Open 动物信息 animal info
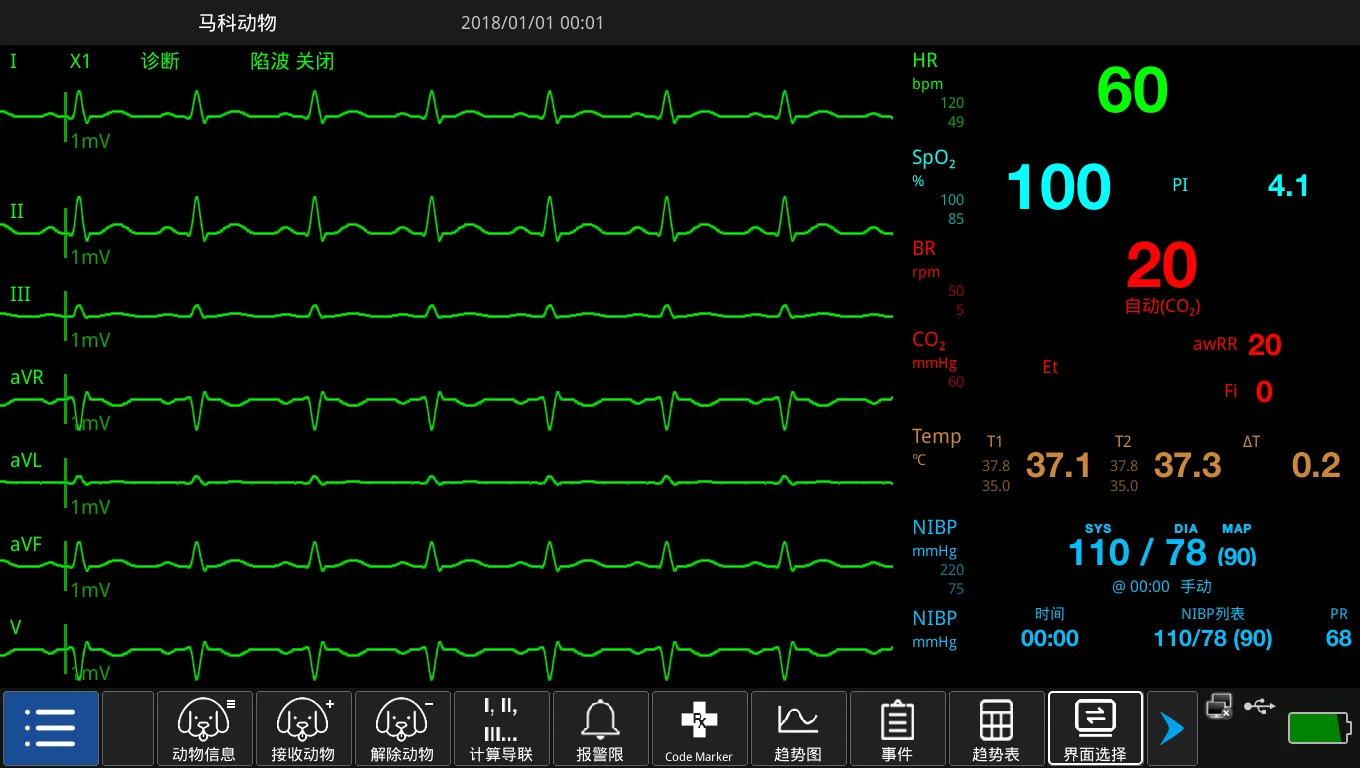Viewport: 1360px width, 768px height. coord(205,728)
